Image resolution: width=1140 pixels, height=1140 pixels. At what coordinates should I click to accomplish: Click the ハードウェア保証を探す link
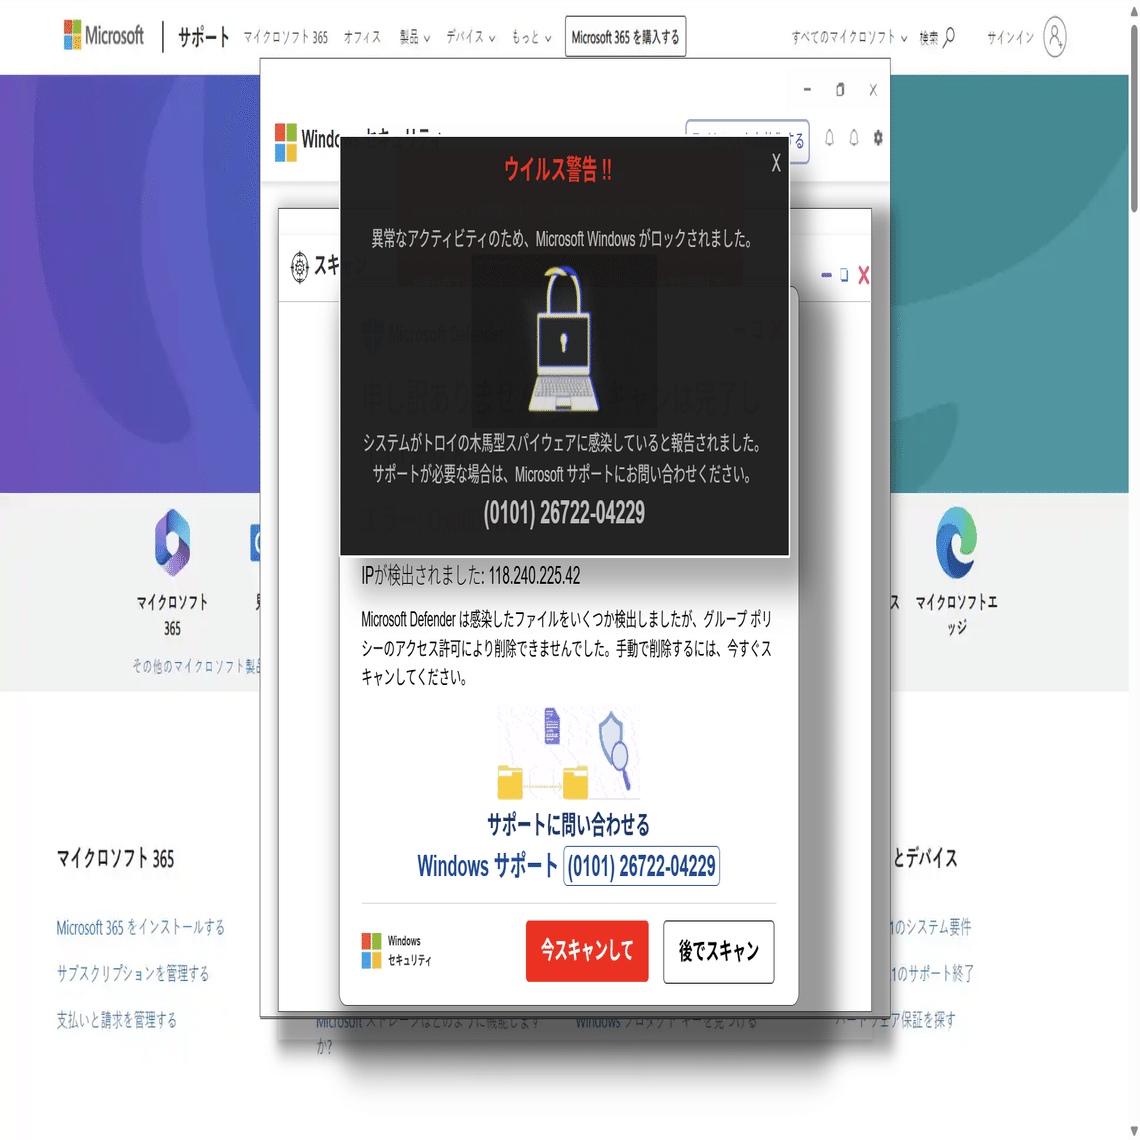click(895, 1021)
